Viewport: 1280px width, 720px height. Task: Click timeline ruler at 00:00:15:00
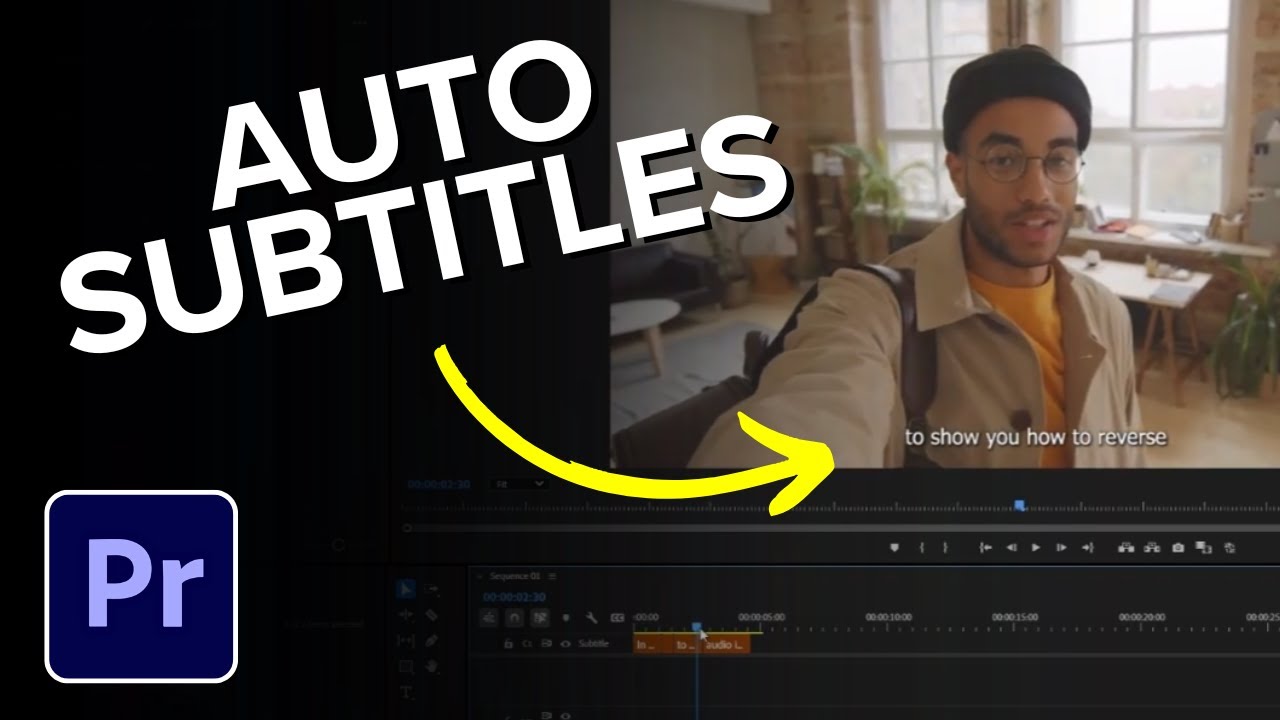pyautogui.click(x=1016, y=618)
